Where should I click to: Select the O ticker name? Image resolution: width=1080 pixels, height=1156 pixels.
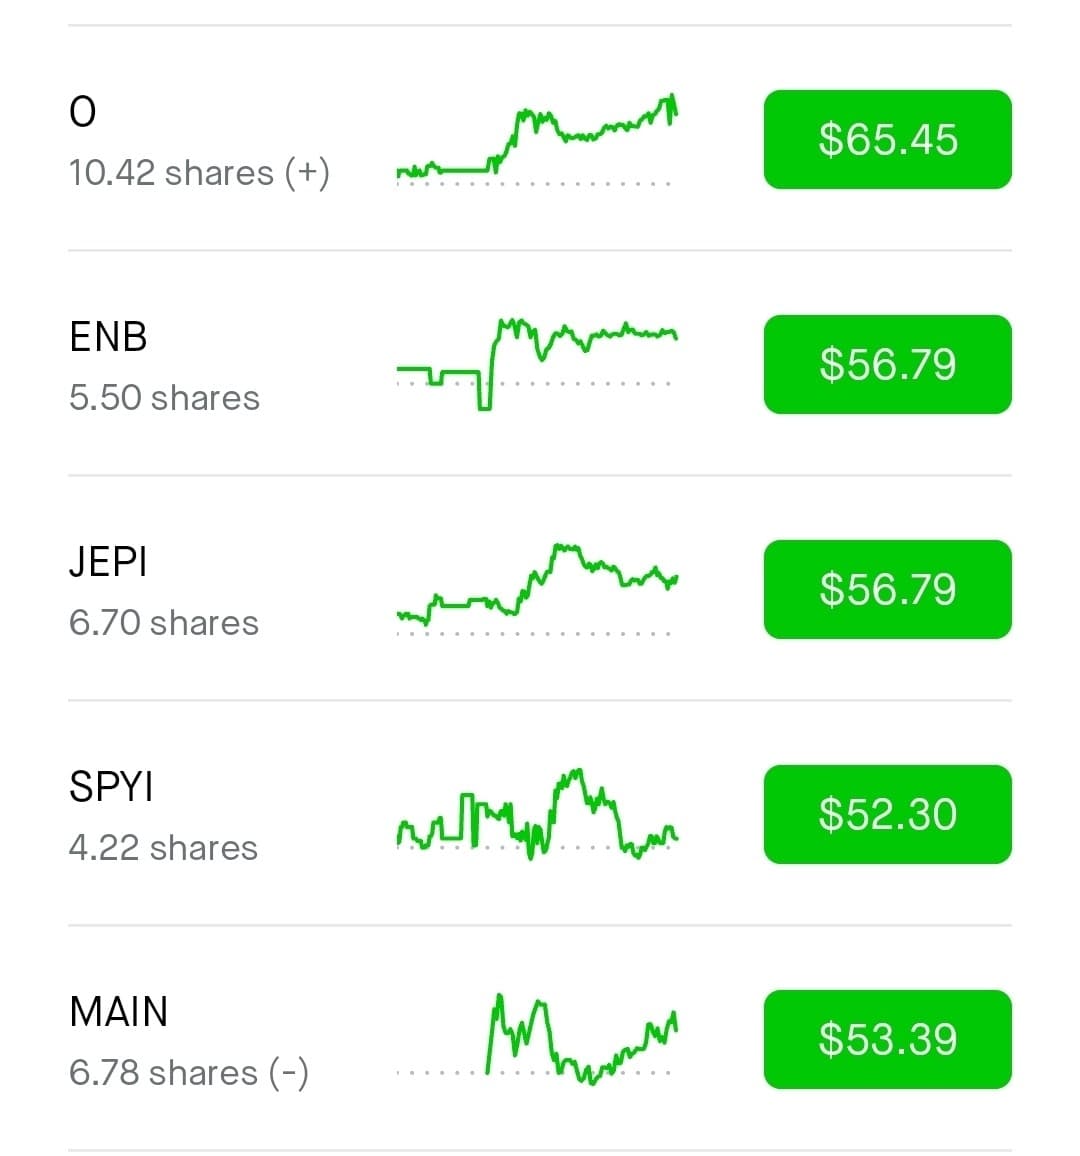(x=83, y=112)
